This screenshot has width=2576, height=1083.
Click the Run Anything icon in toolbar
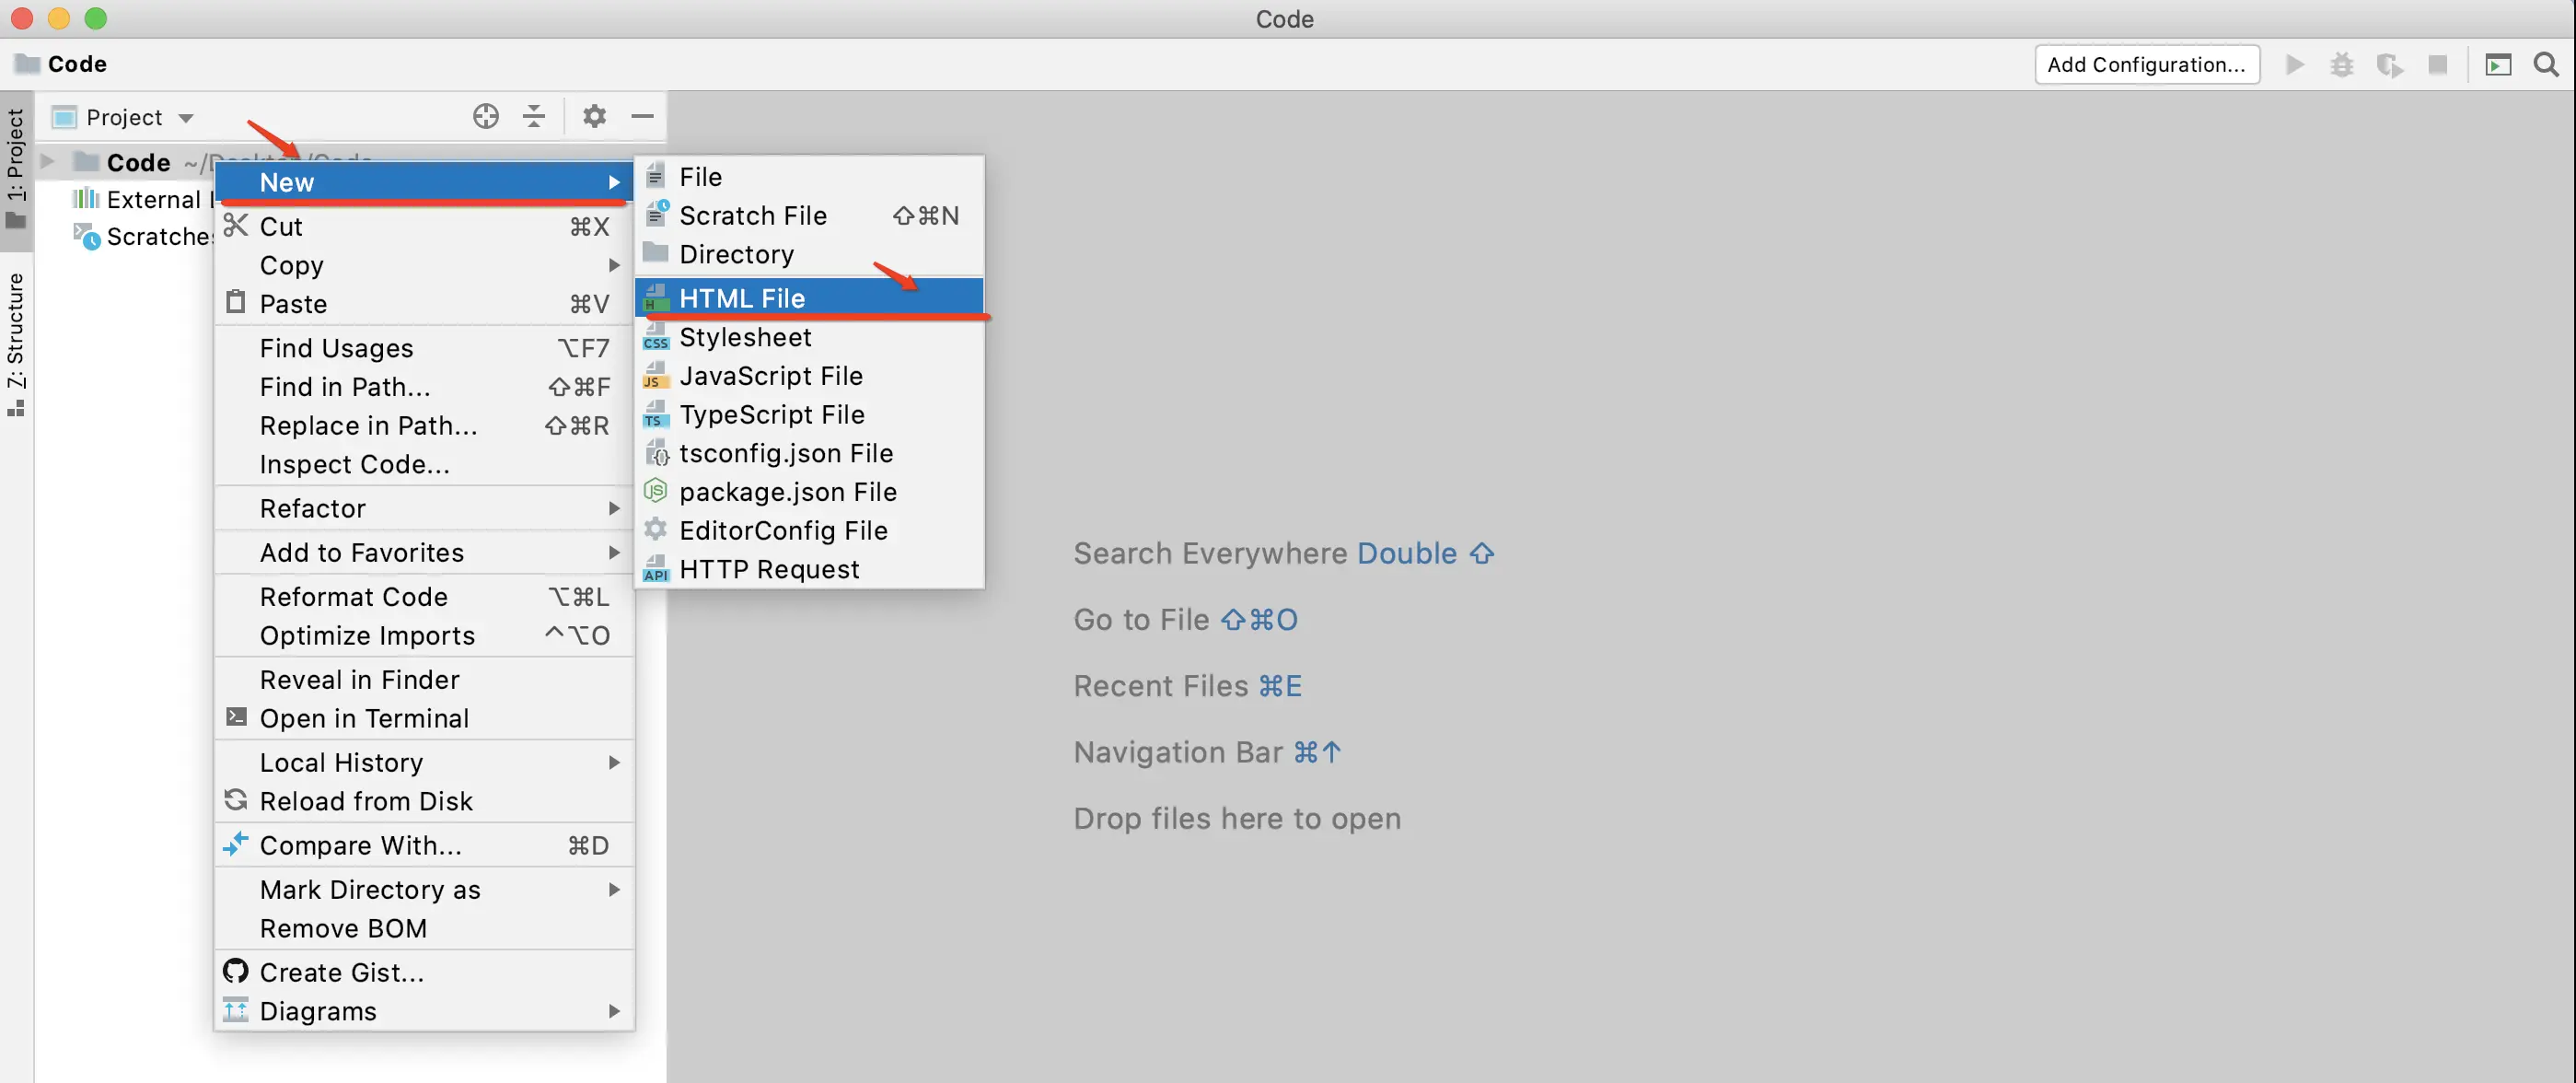click(2497, 65)
